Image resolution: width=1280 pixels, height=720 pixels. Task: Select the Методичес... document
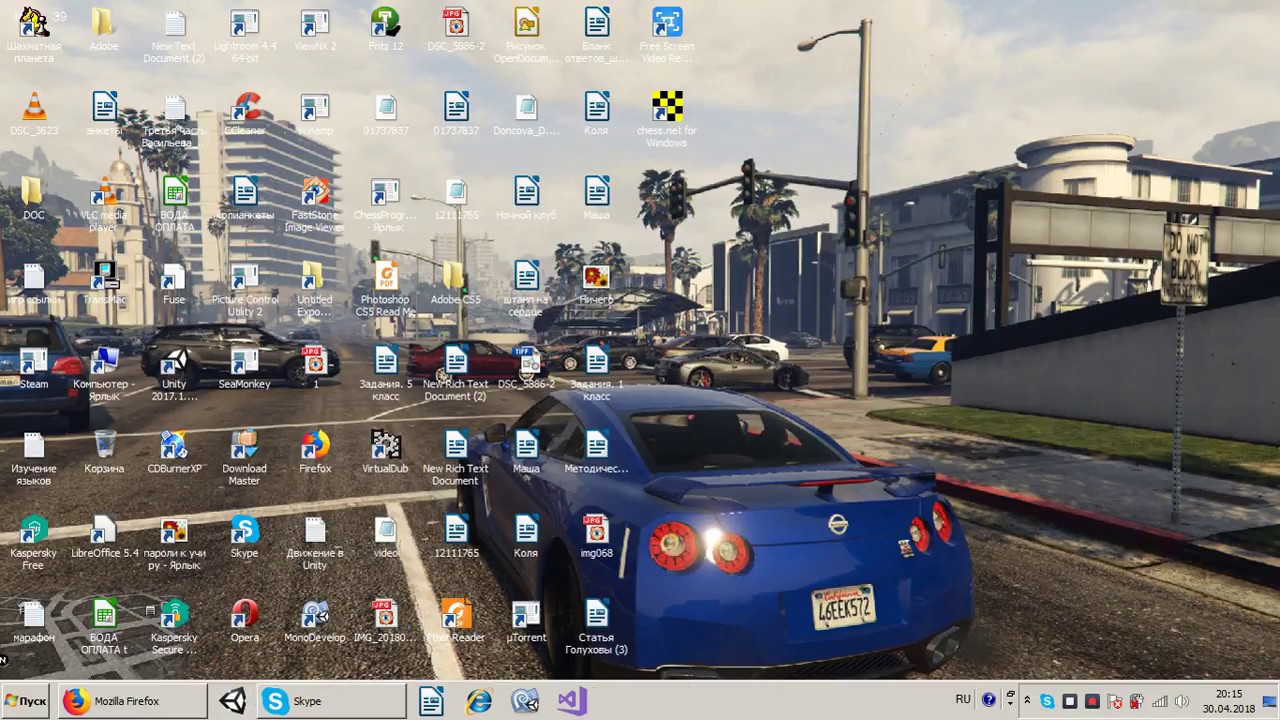tap(597, 451)
